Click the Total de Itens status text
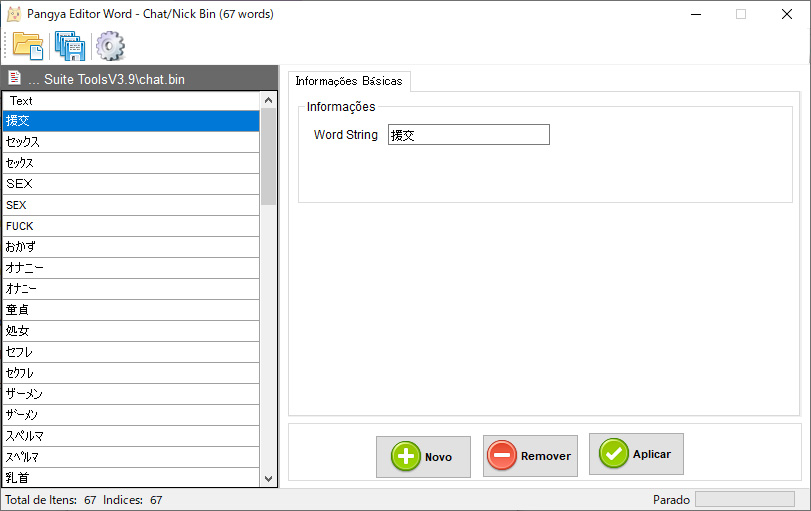 (x=51, y=500)
